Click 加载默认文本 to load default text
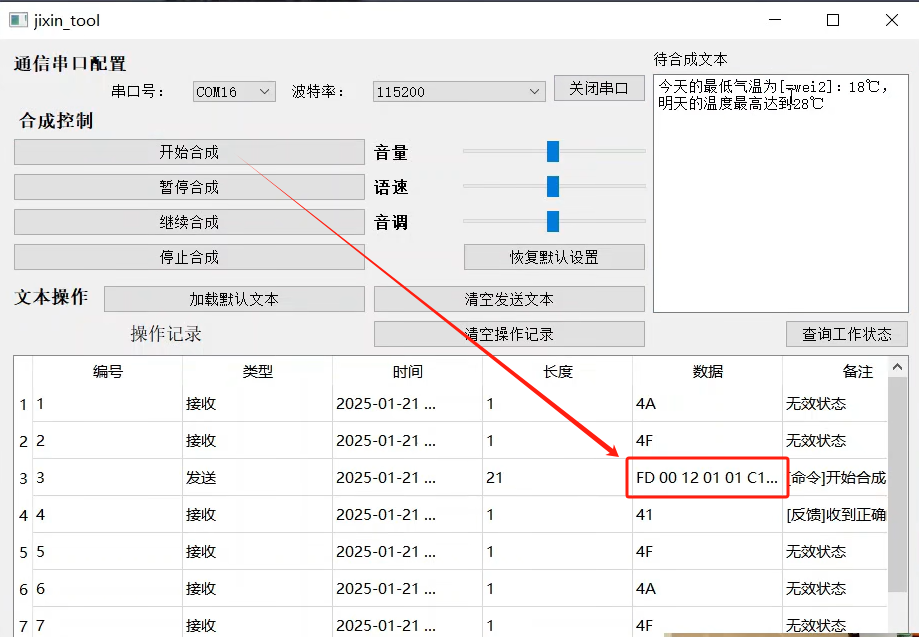Image resolution: width=919 pixels, height=637 pixels. coord(233,298)
